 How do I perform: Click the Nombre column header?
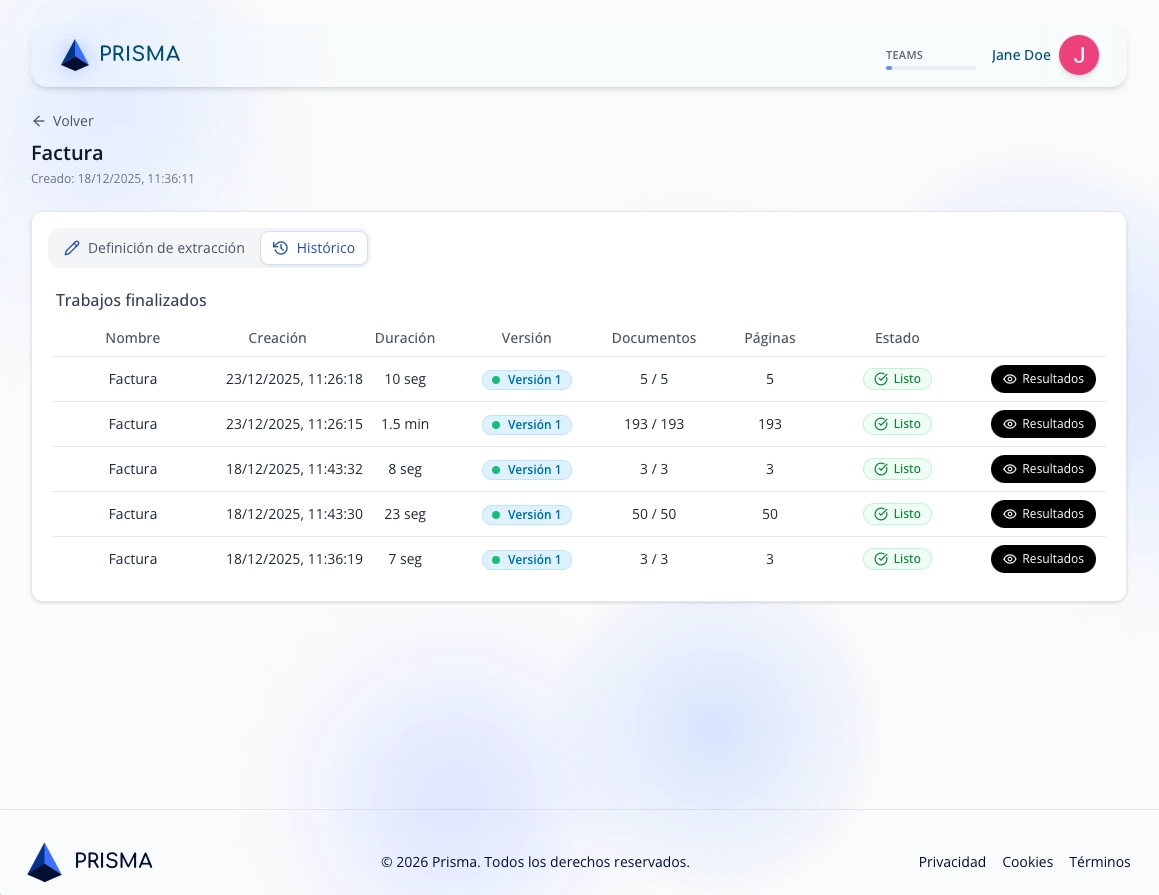pos(133,338)
